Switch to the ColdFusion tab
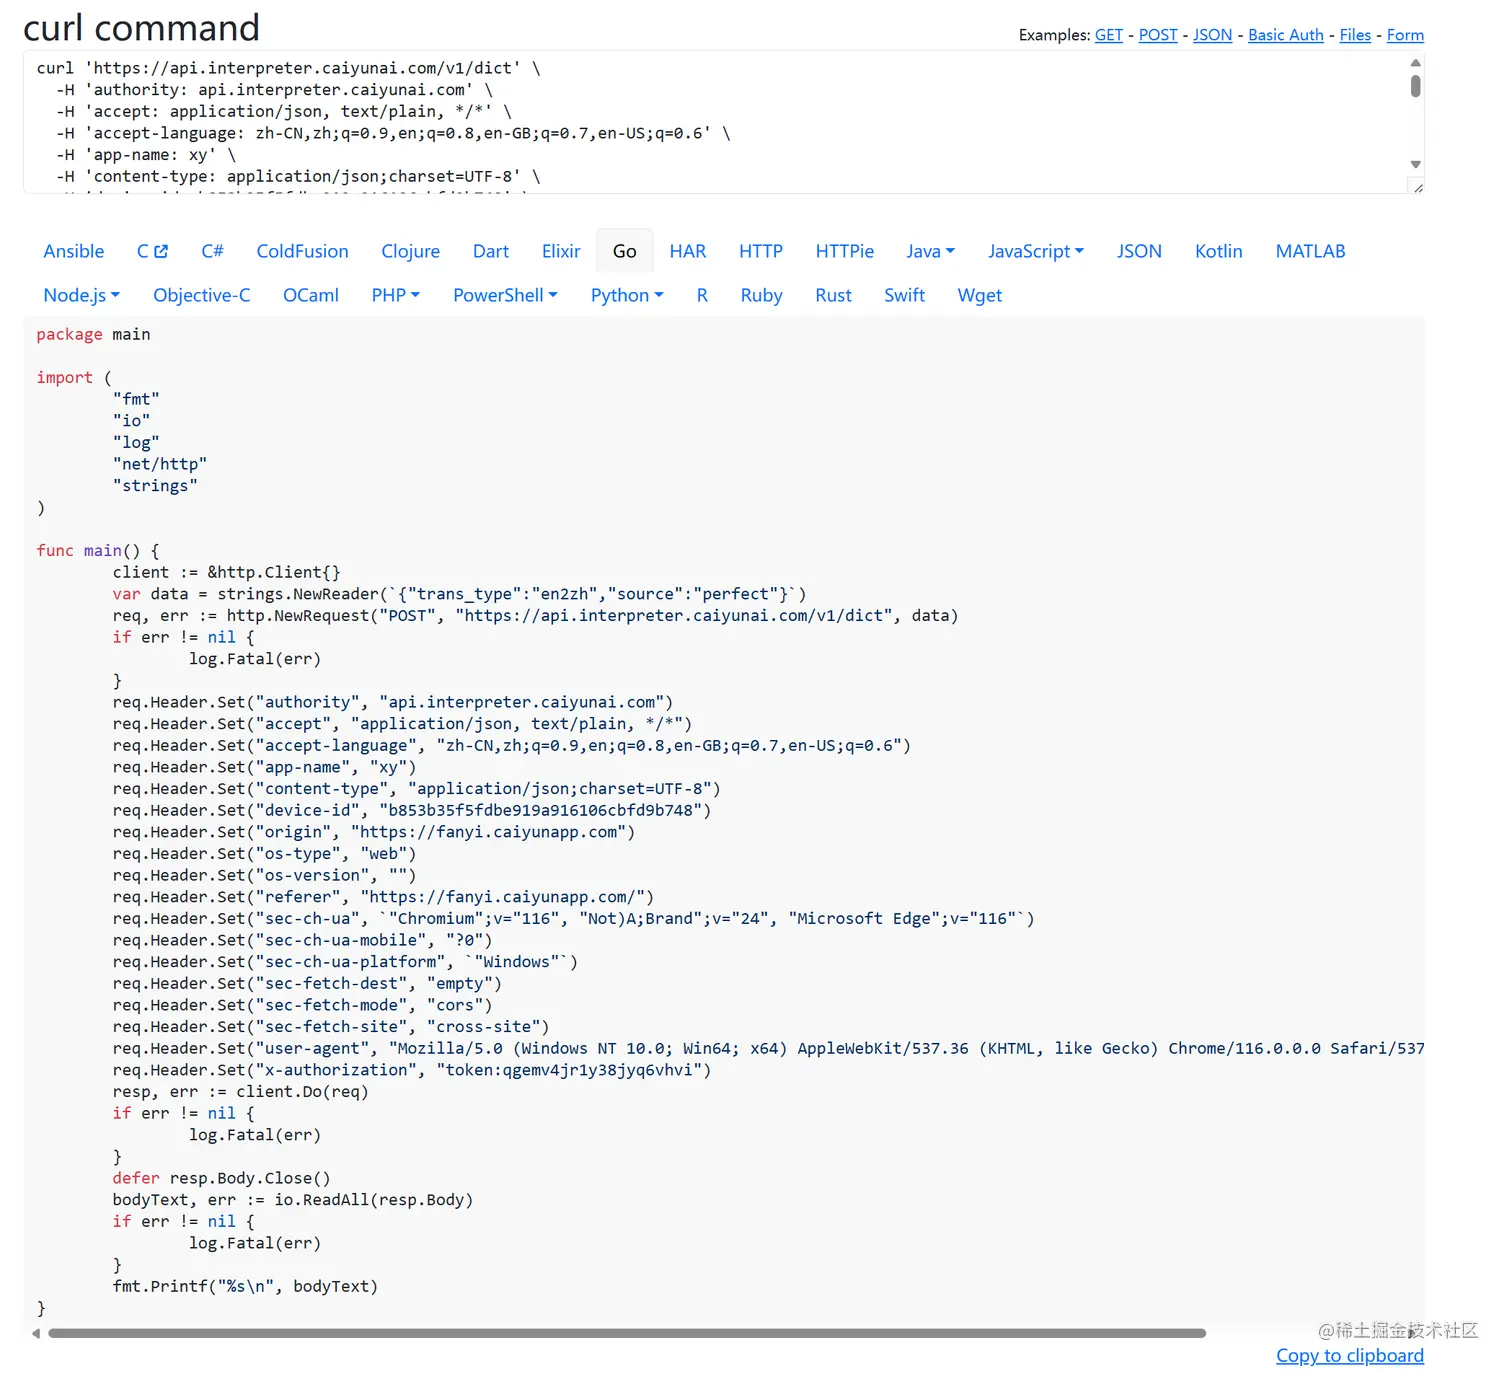This screenshot has width=1512, height=1374. click(x=302, y=251)
